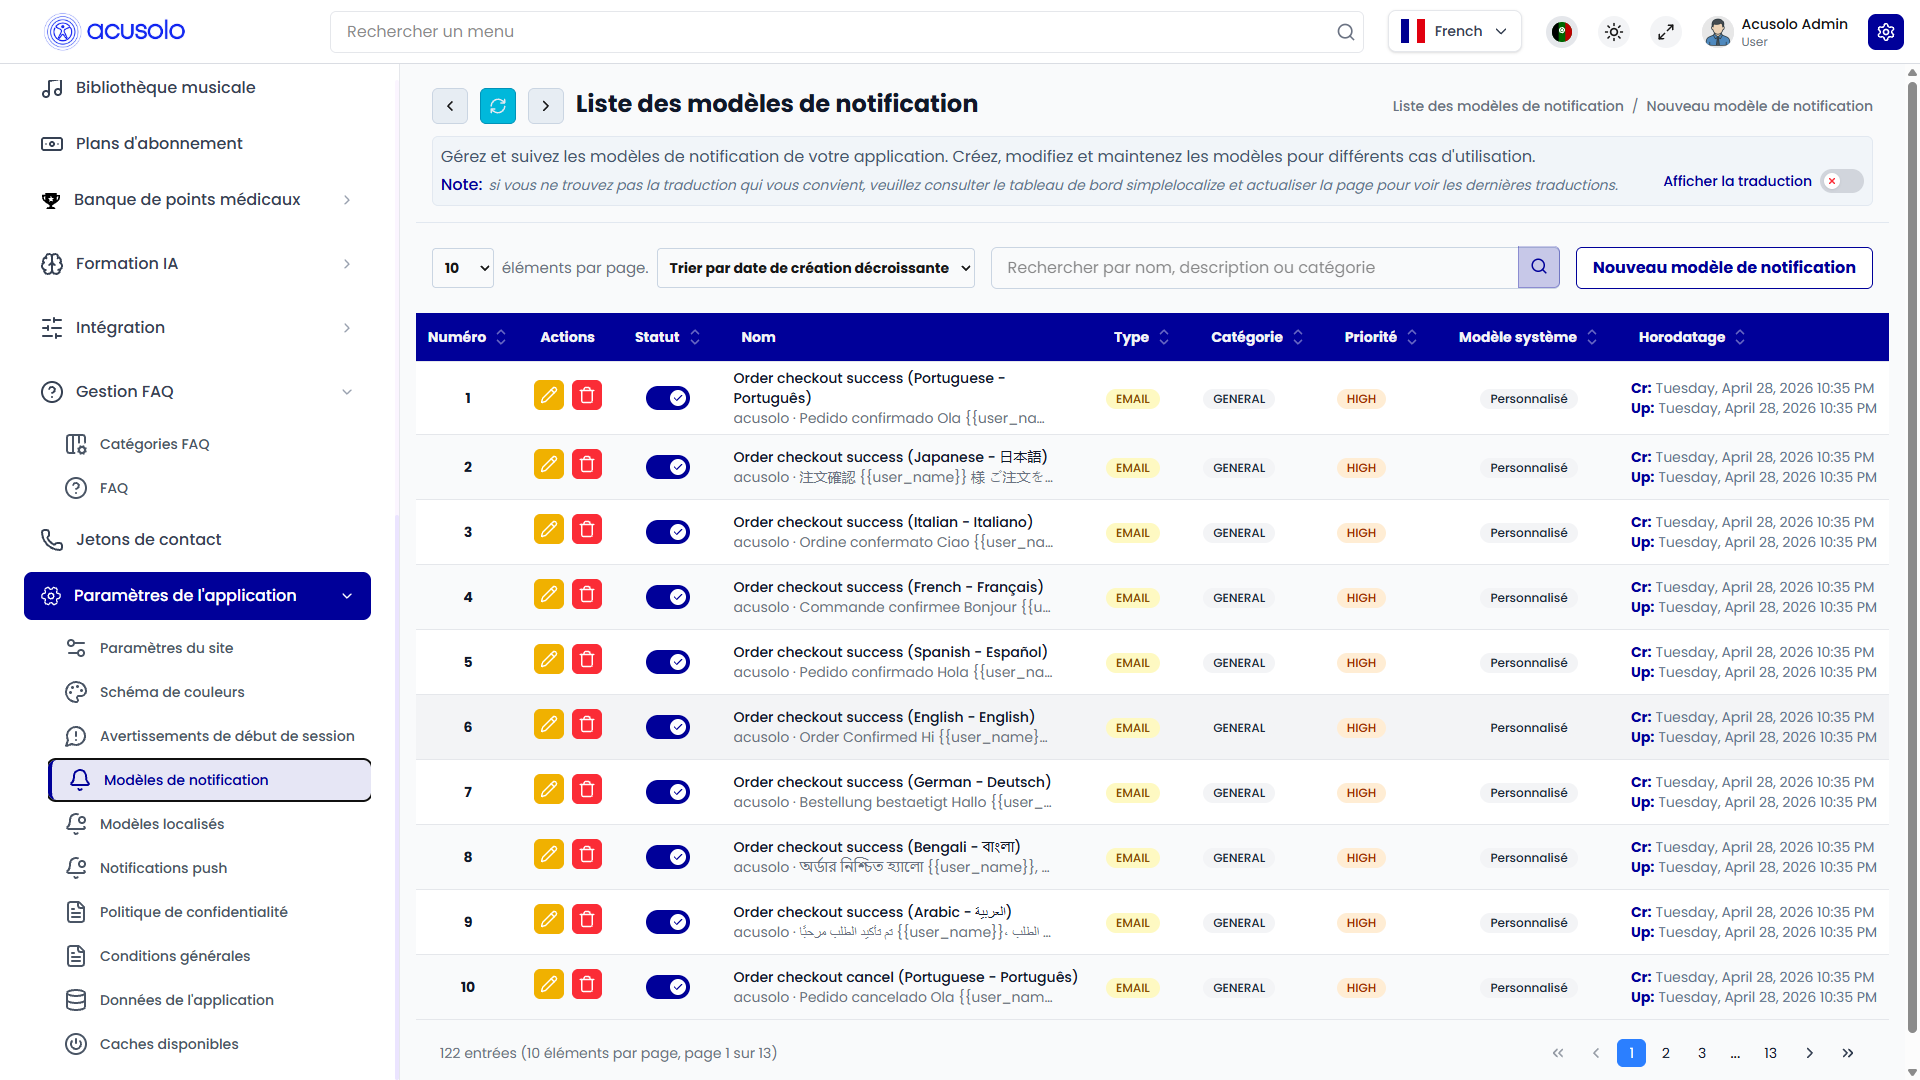Screen dimensions: 1920x1080
Task: Switch theme with the sun icon
Action: click(1614, 32)
